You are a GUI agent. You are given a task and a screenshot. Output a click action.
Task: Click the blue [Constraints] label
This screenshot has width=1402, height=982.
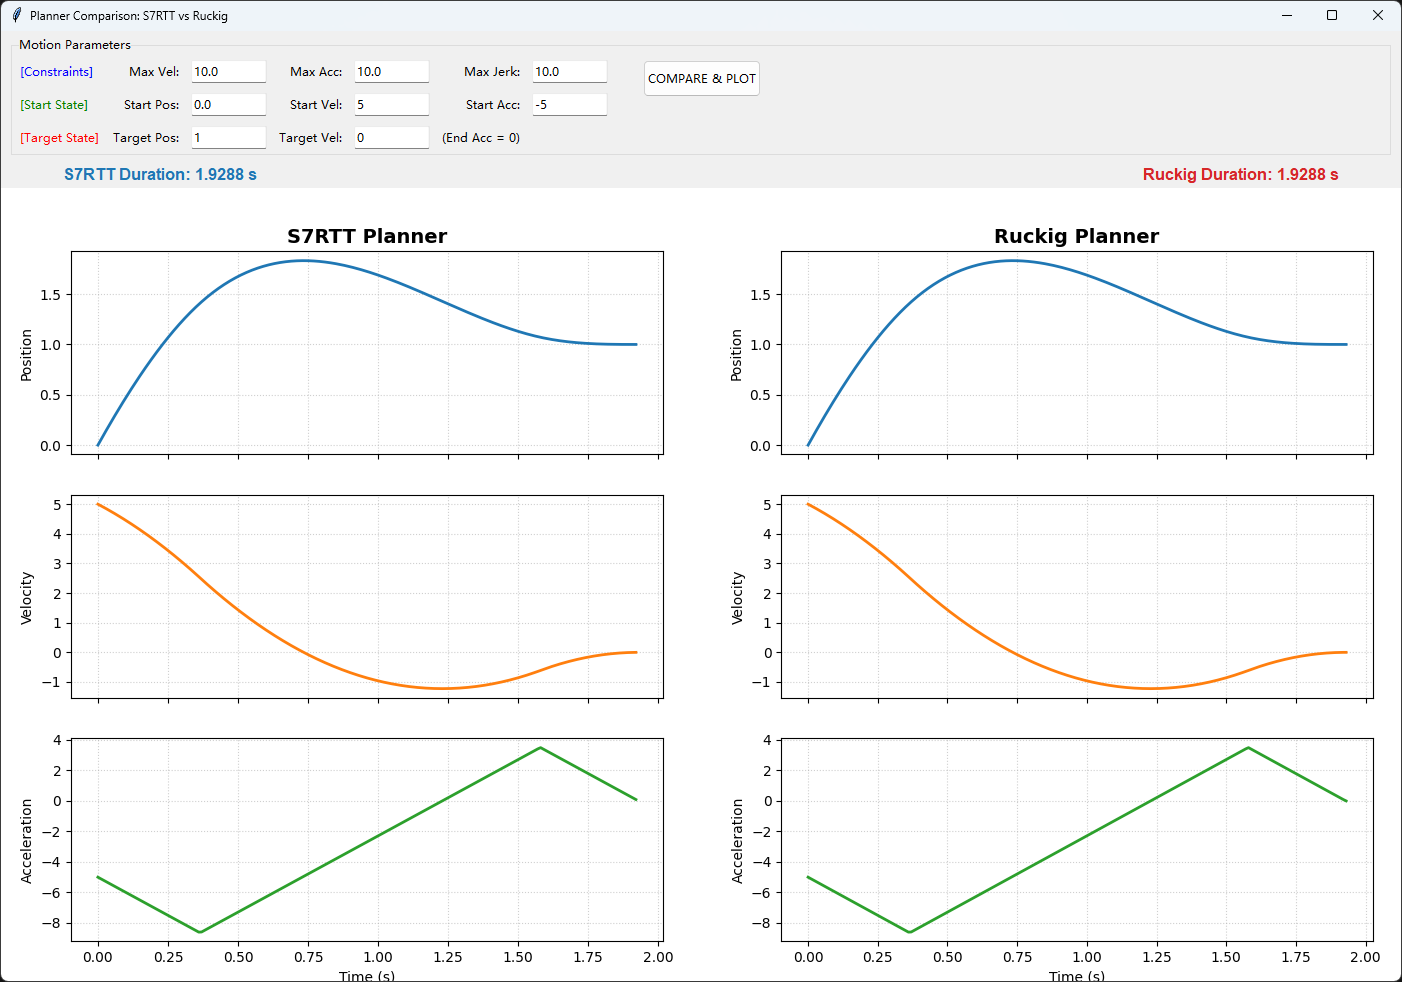(x=57, y=72)
